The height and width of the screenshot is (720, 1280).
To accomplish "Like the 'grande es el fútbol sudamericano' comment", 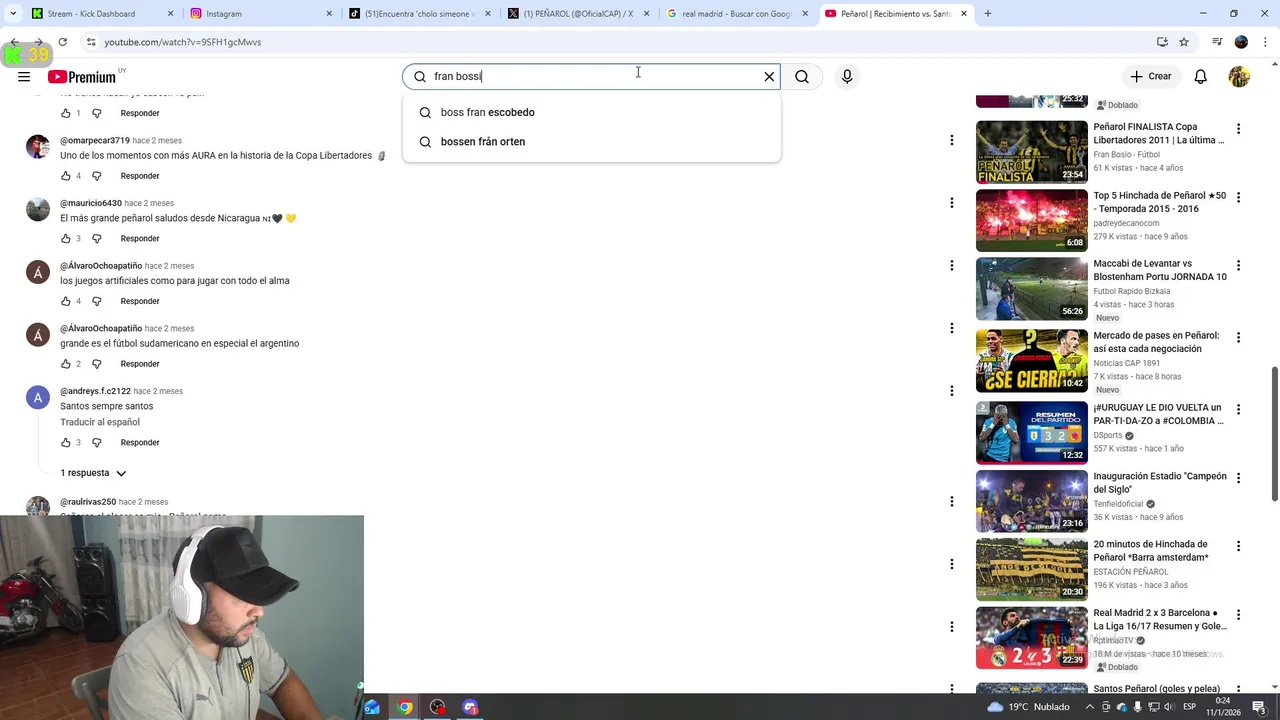I will [66, 364].
